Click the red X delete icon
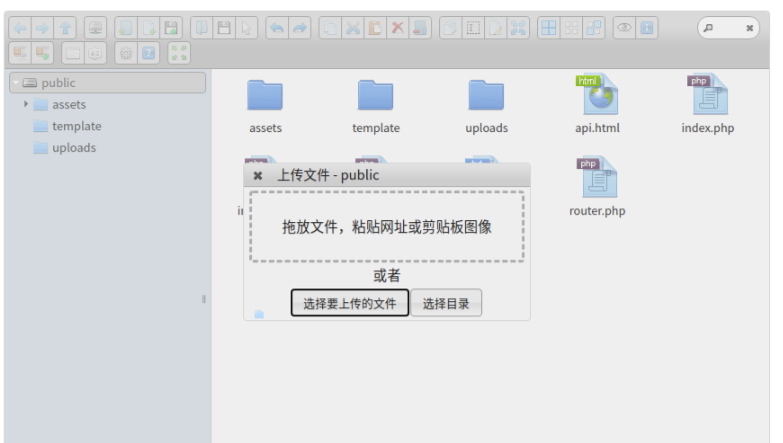 pos(397,28)
